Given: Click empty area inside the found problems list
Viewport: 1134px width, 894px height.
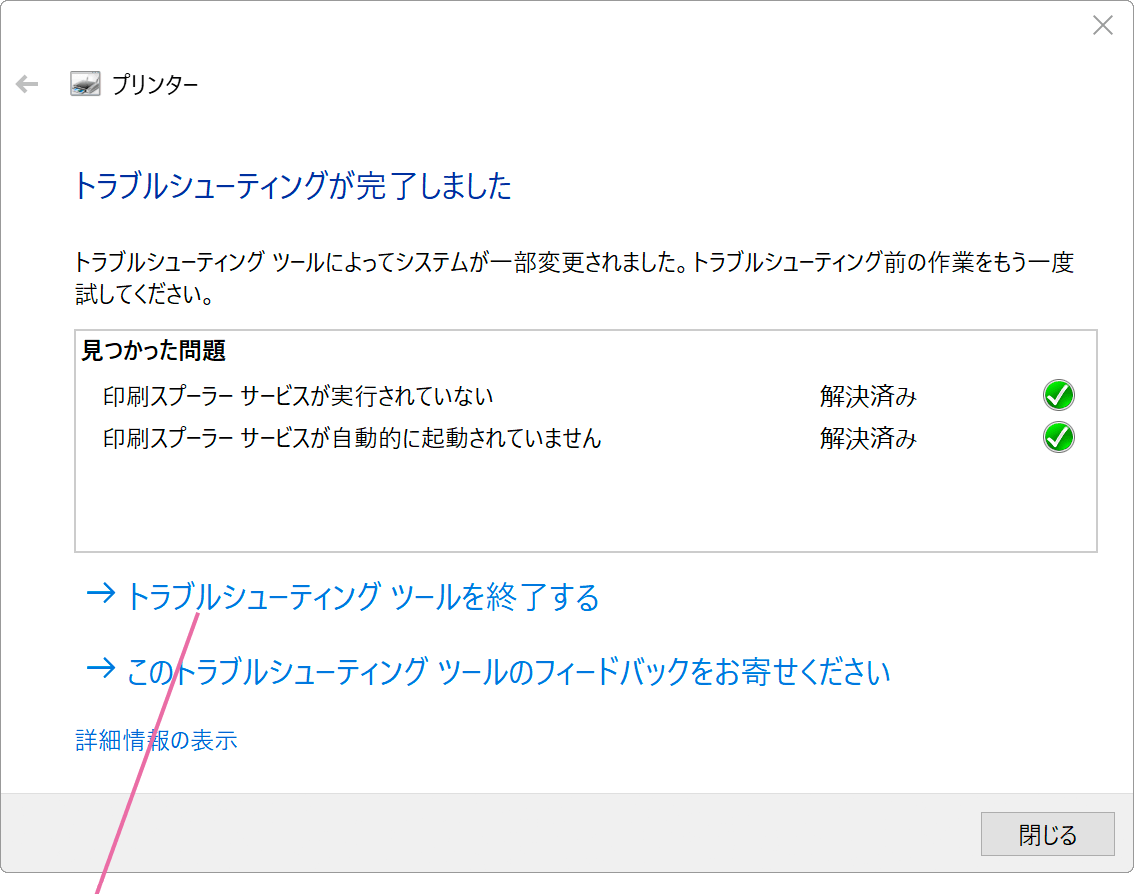Looking at the screenshot, I should pyautogui.click(x=585, y=505).
